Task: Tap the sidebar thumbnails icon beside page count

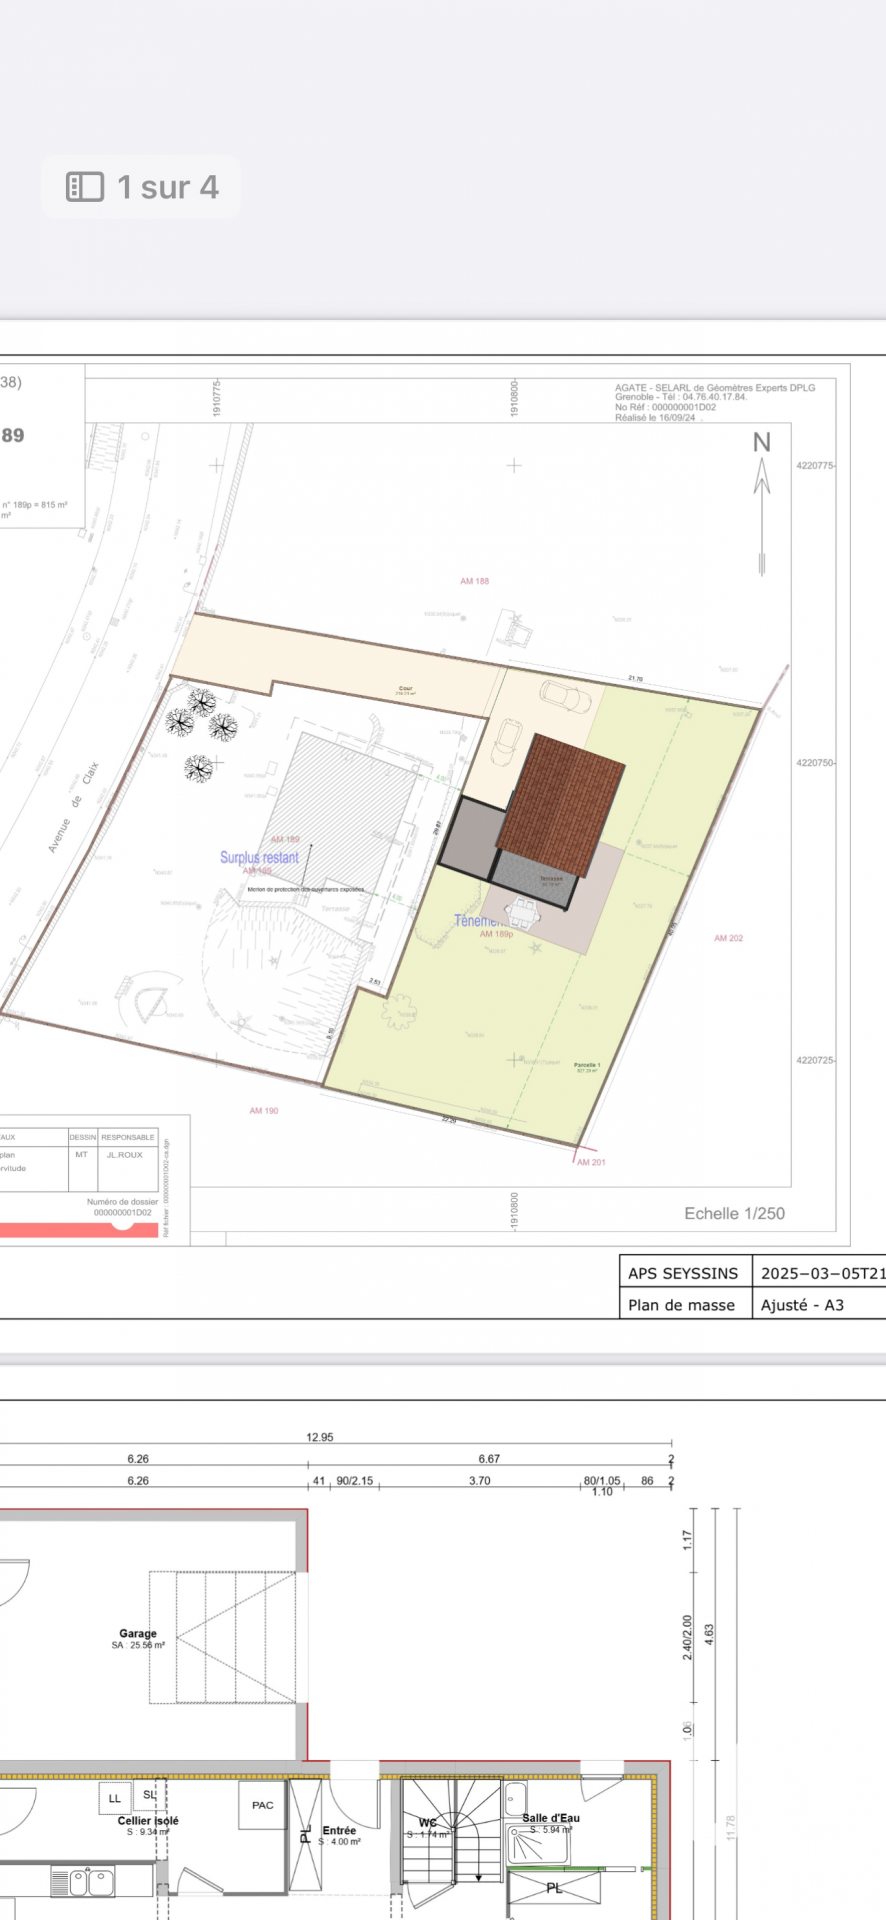Action: click(x=85, y=187)
